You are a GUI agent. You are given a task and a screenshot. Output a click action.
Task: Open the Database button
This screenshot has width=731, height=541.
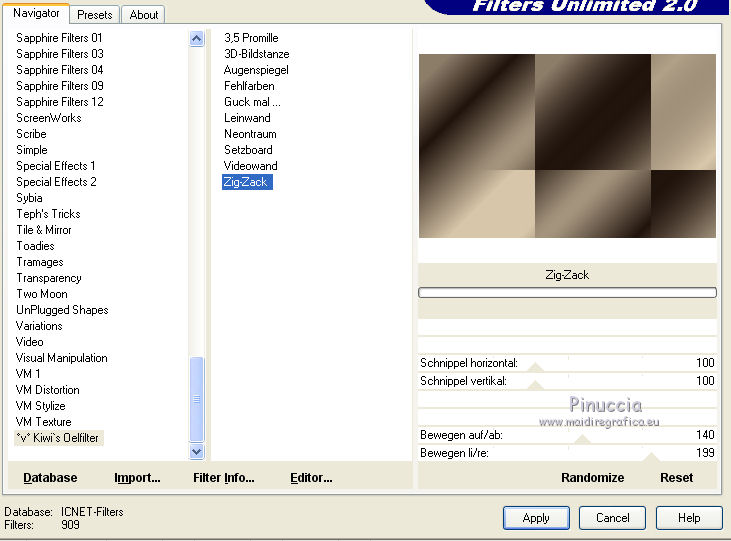click(50, 478)
